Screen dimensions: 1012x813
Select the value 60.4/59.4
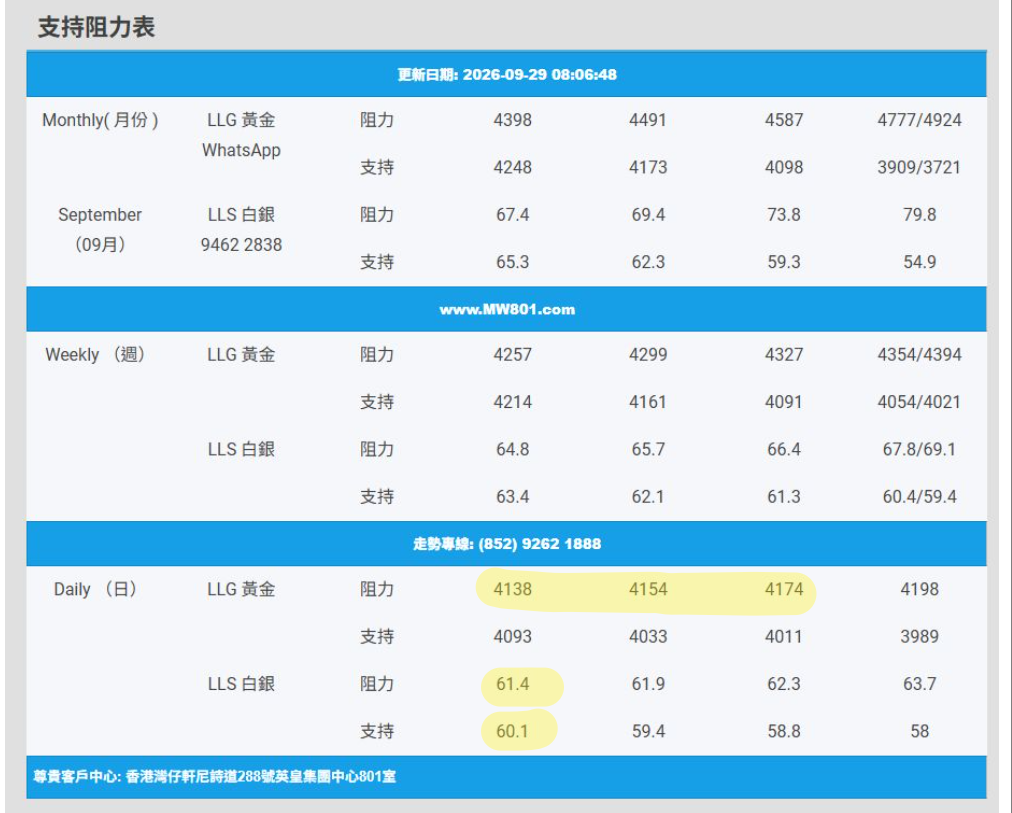(919, 497)
